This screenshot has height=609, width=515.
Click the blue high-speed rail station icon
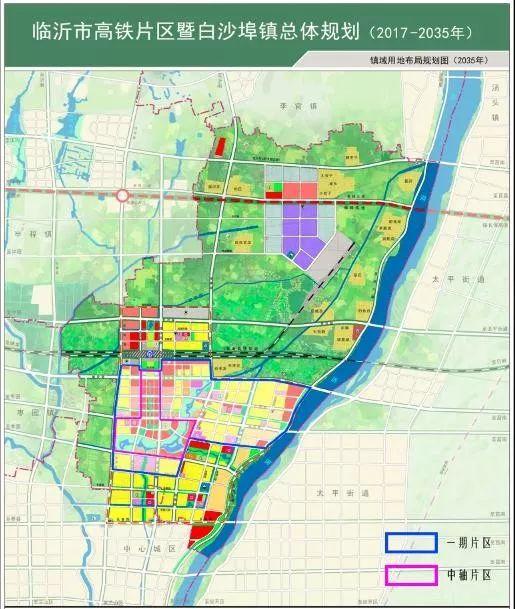[x=151, y=353]
